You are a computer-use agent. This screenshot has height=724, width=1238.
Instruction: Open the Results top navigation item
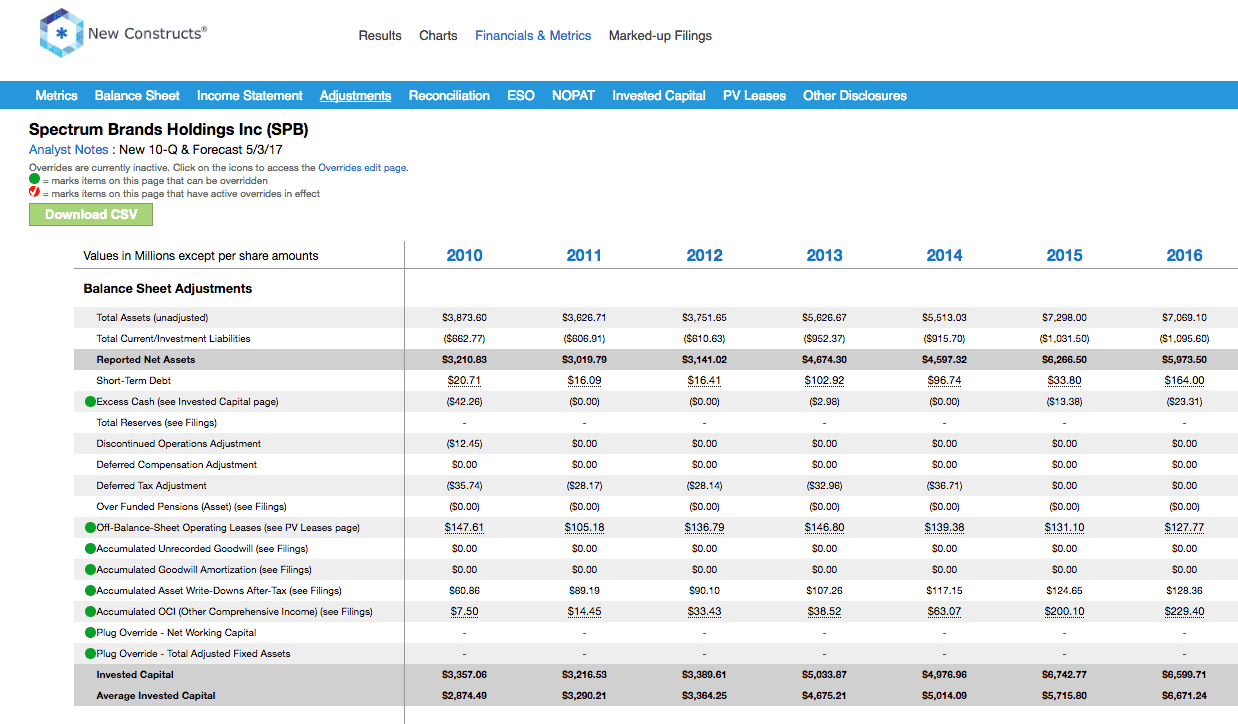380,35
